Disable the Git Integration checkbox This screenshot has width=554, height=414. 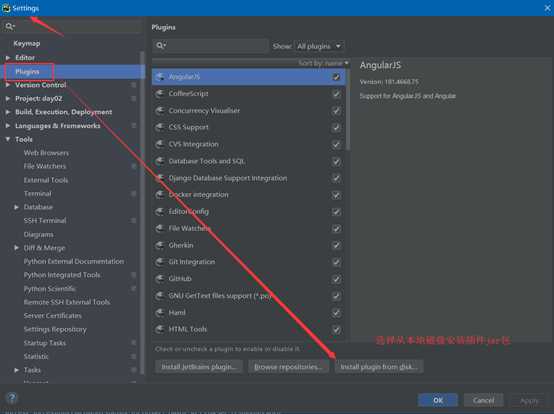(x=336, y=262)
